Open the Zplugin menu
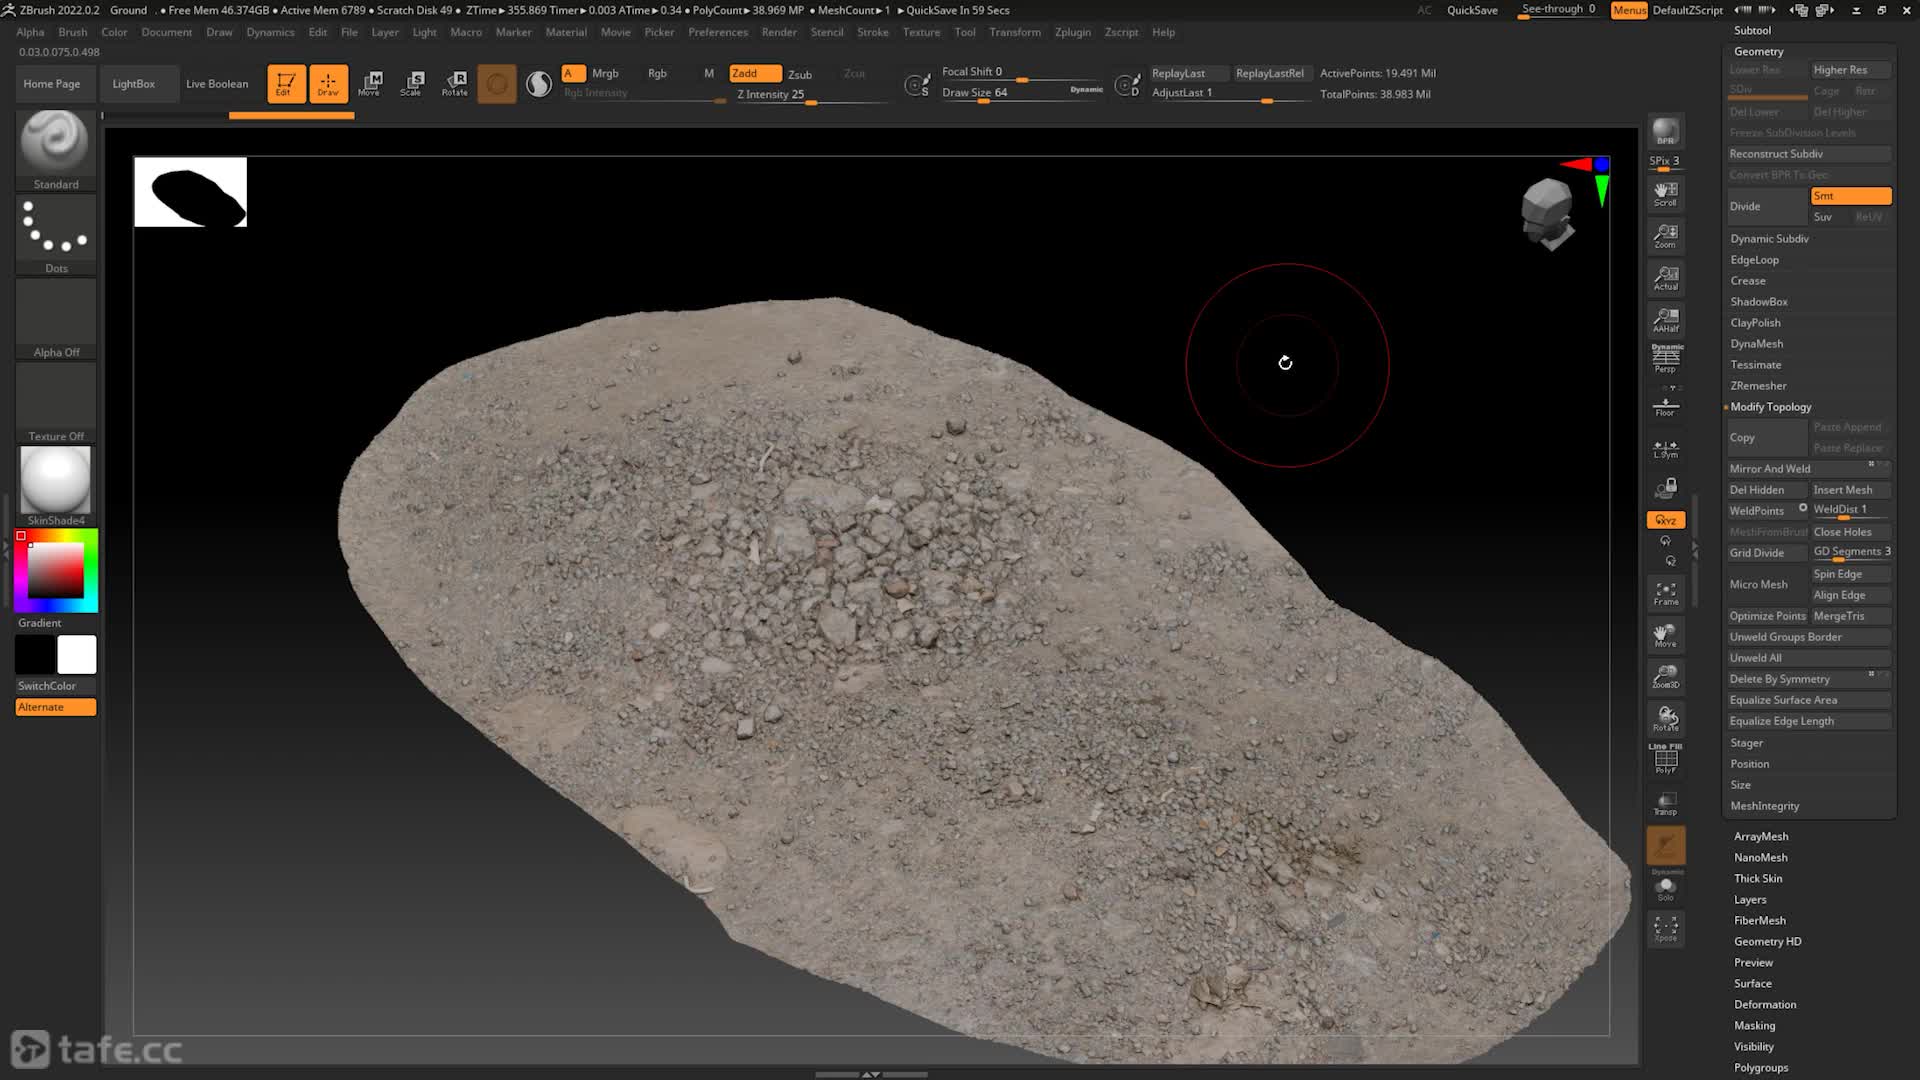 pyautogui.click(x=1073, y=32)
